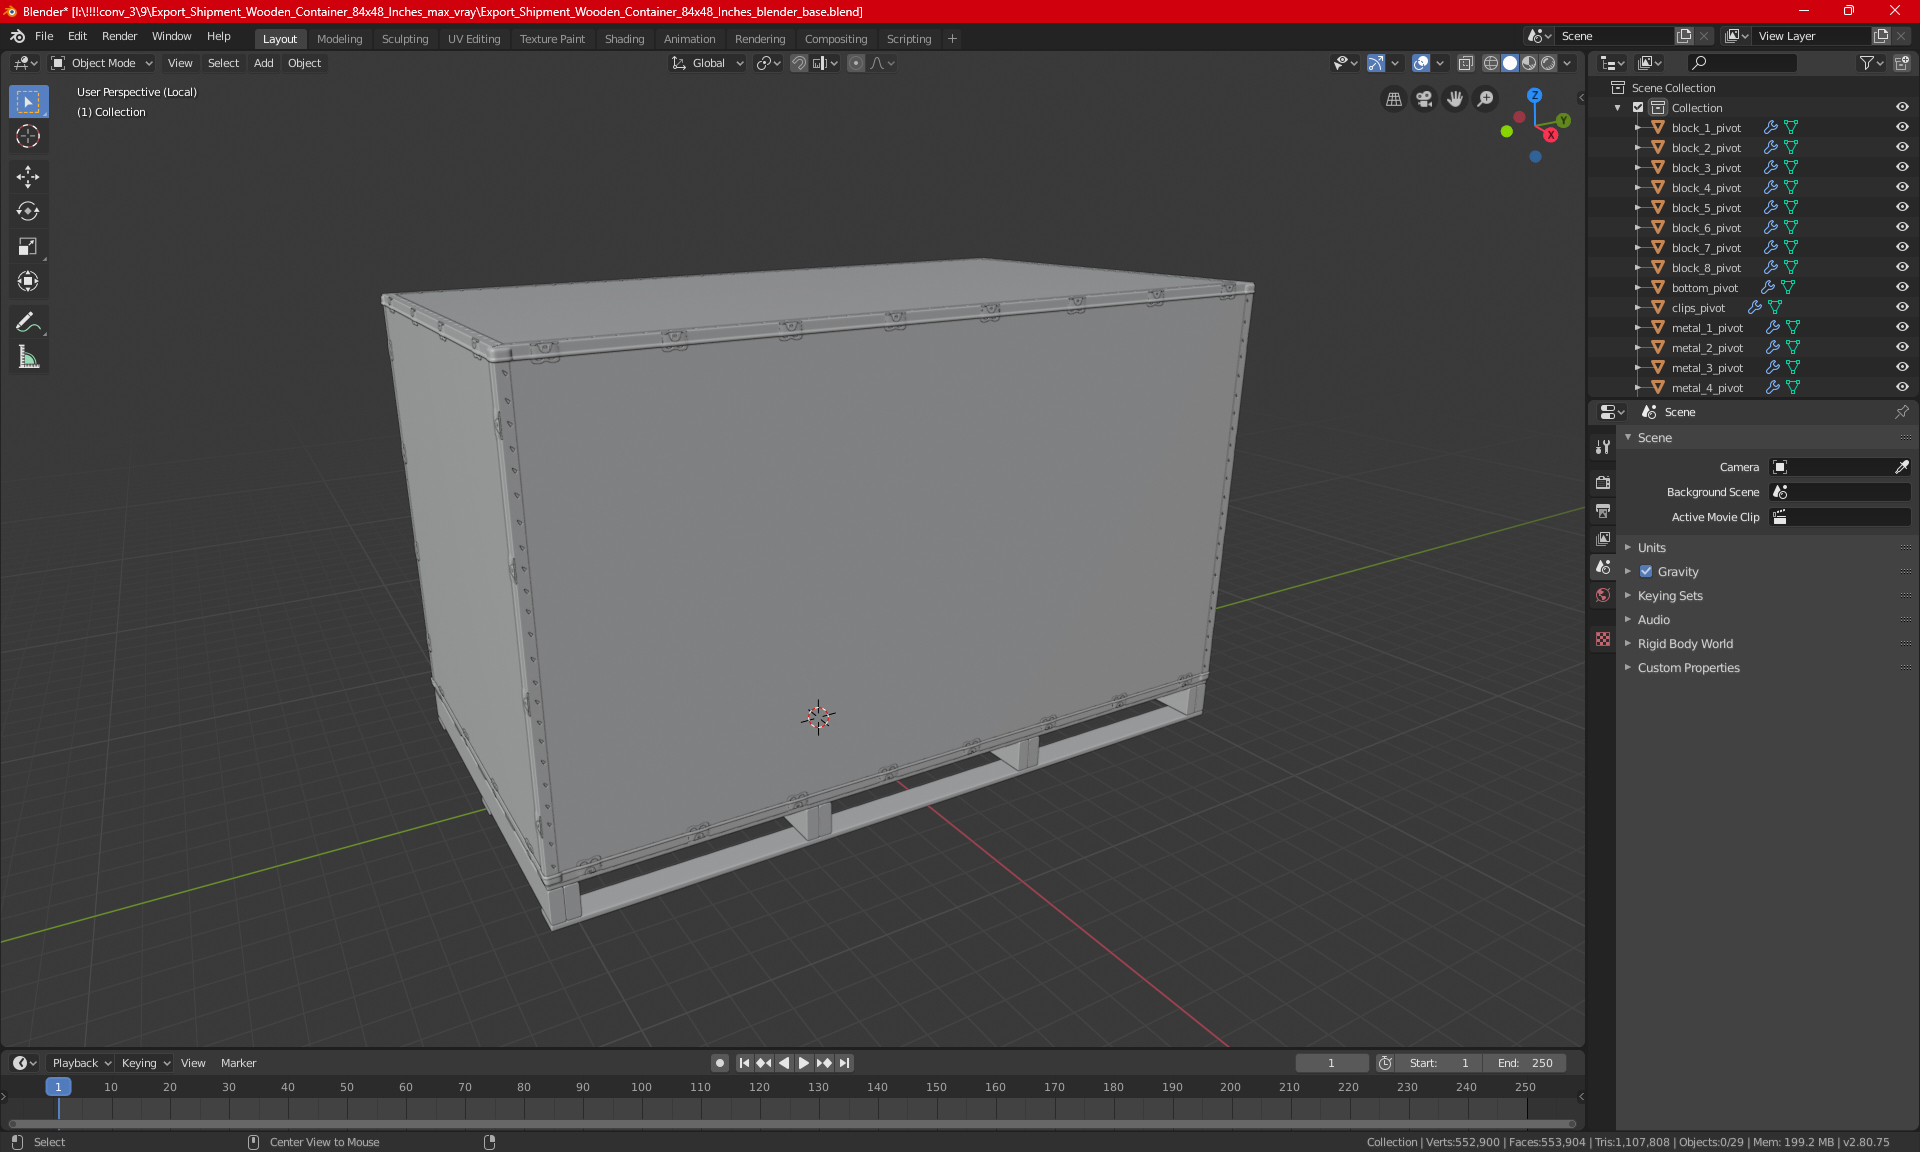Select the Rotate tool
The image size is (1920, 1152).
(28, 211)
